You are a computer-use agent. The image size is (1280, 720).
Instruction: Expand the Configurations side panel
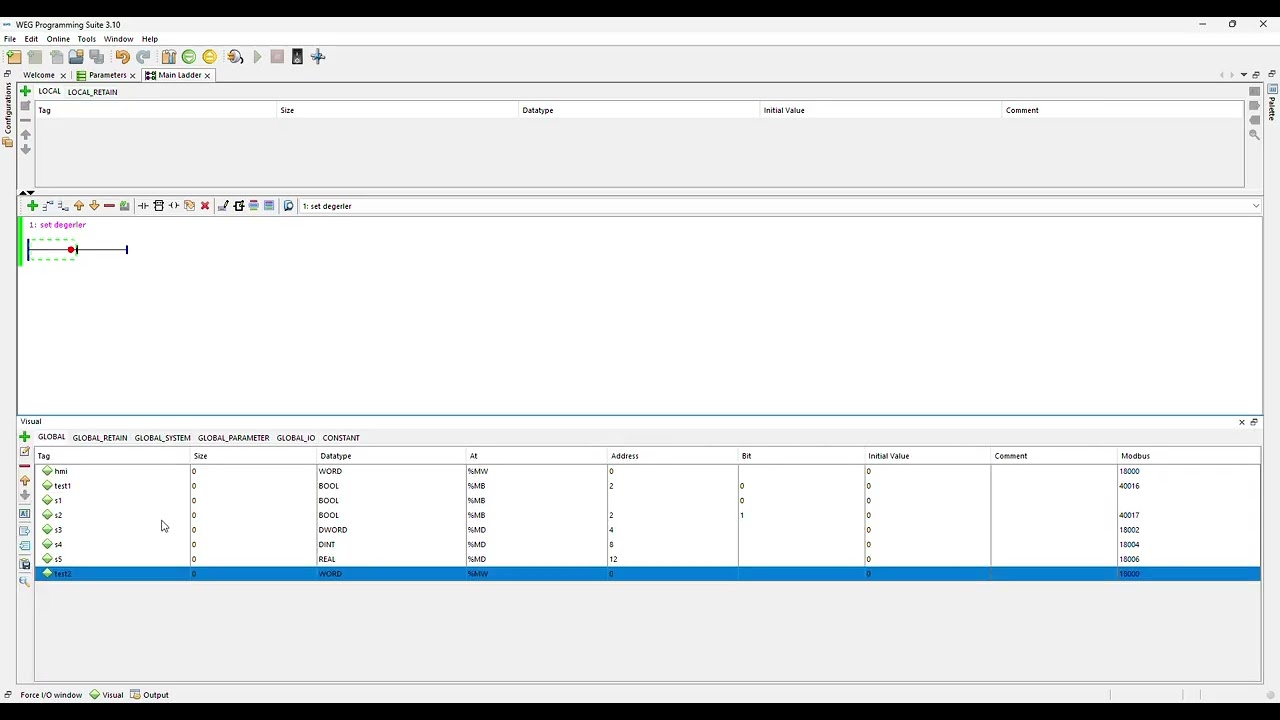coord(8,112)
